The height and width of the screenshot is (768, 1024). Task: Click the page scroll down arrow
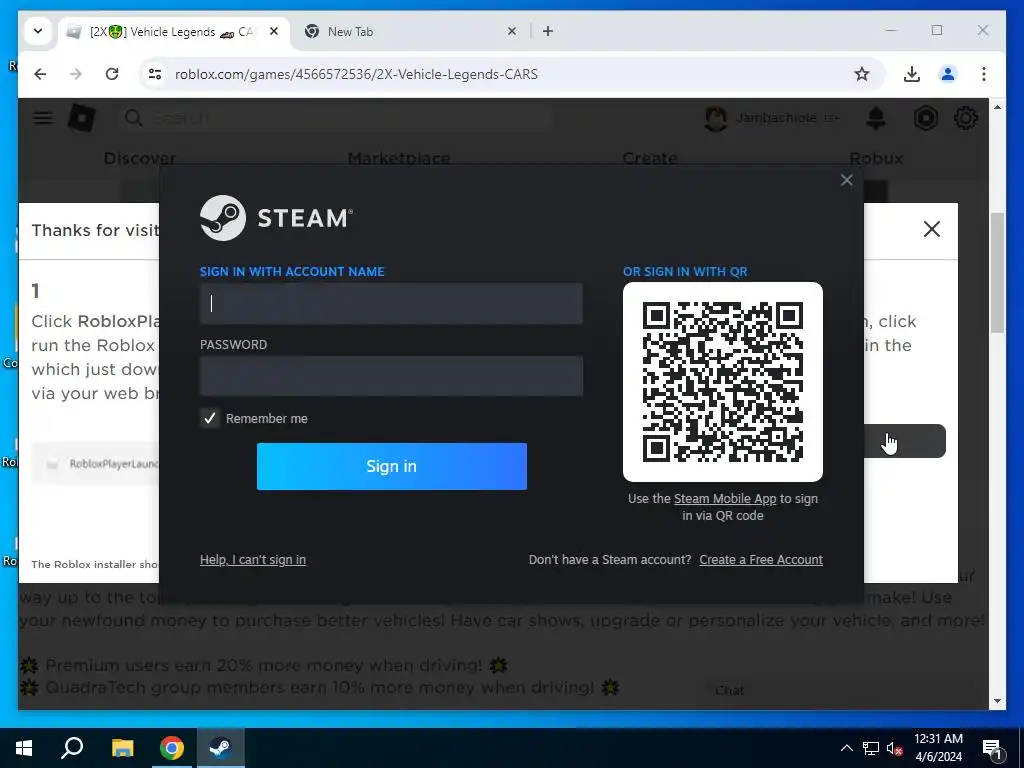point(997,701)
